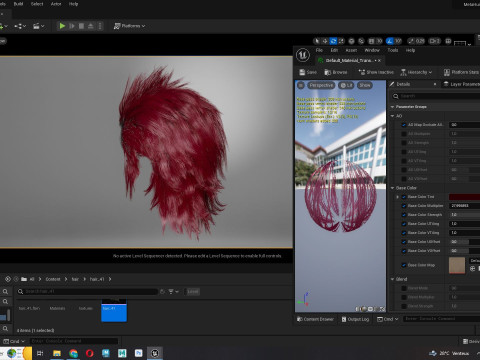Click the Content breadcrumb in content browser

click(53, 279)
